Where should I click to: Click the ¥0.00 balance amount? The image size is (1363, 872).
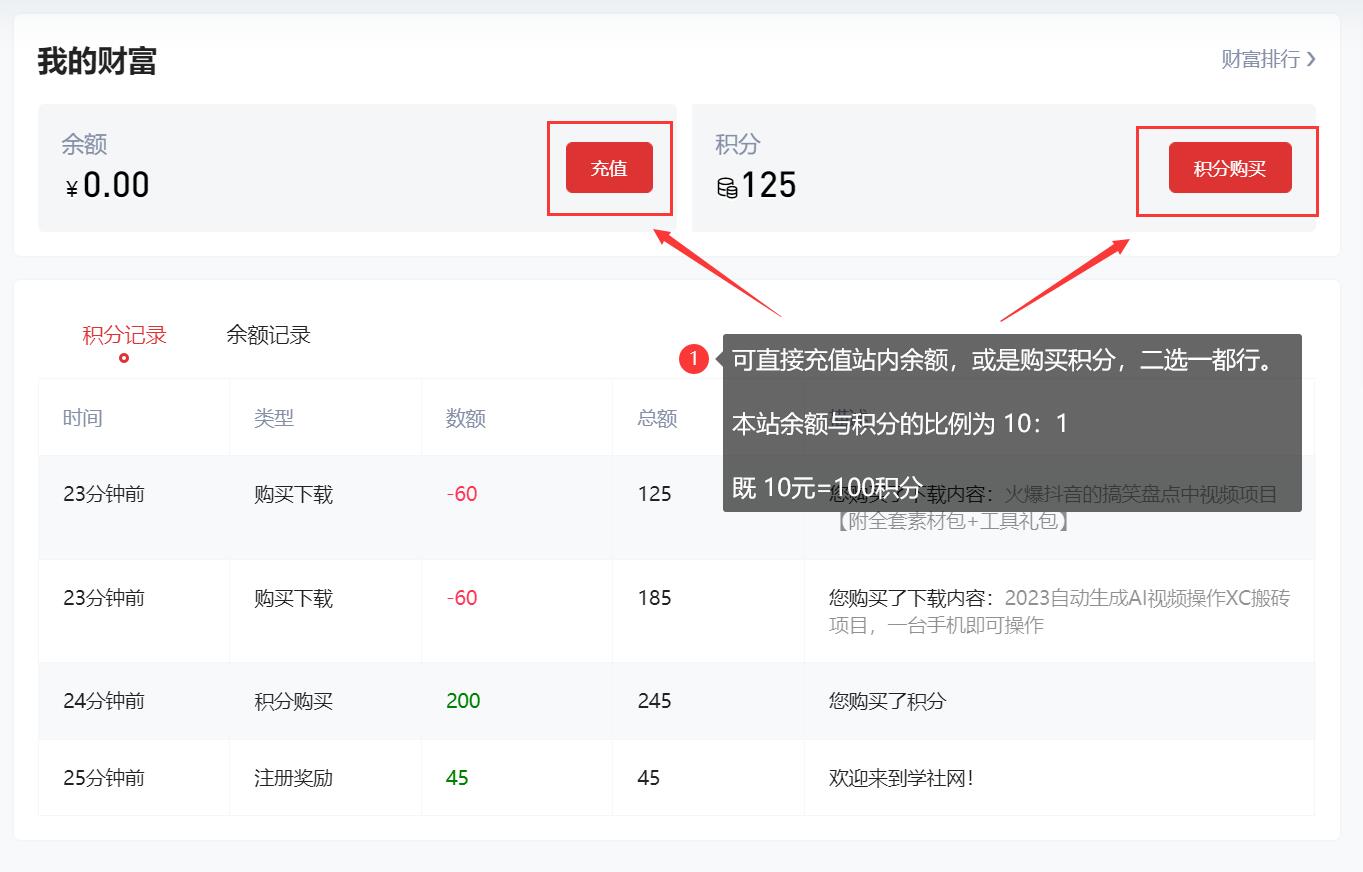pyautogui.click(x=105, y=185)
